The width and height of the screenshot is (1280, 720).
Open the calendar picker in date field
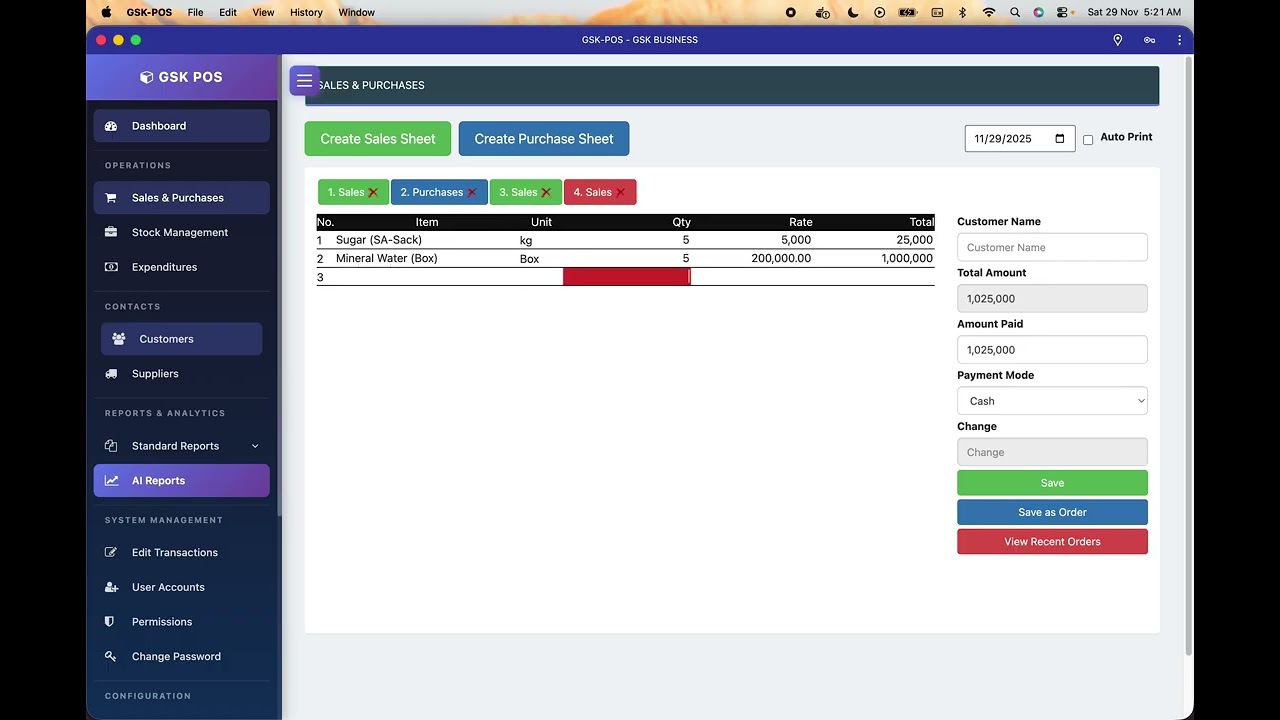[1060, 139]
